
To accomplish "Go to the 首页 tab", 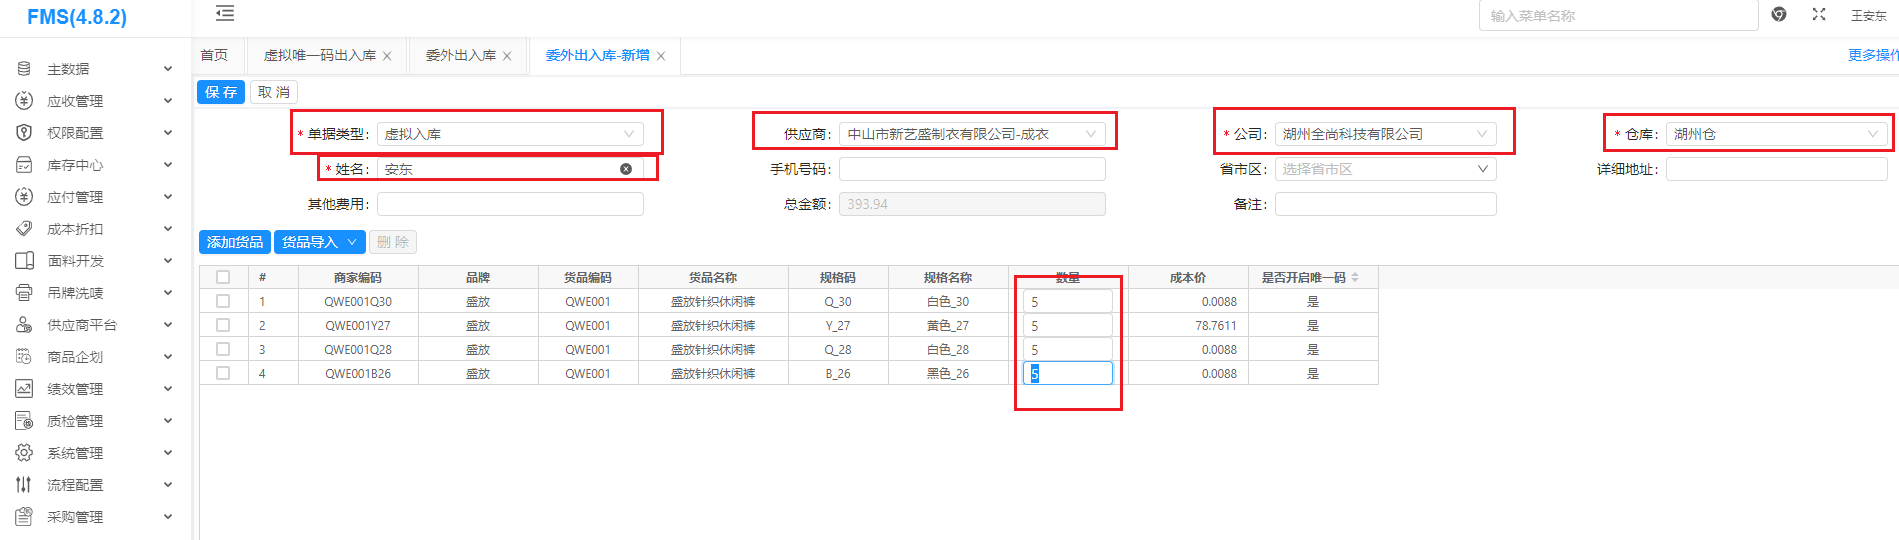I will (x=214, y=56).
